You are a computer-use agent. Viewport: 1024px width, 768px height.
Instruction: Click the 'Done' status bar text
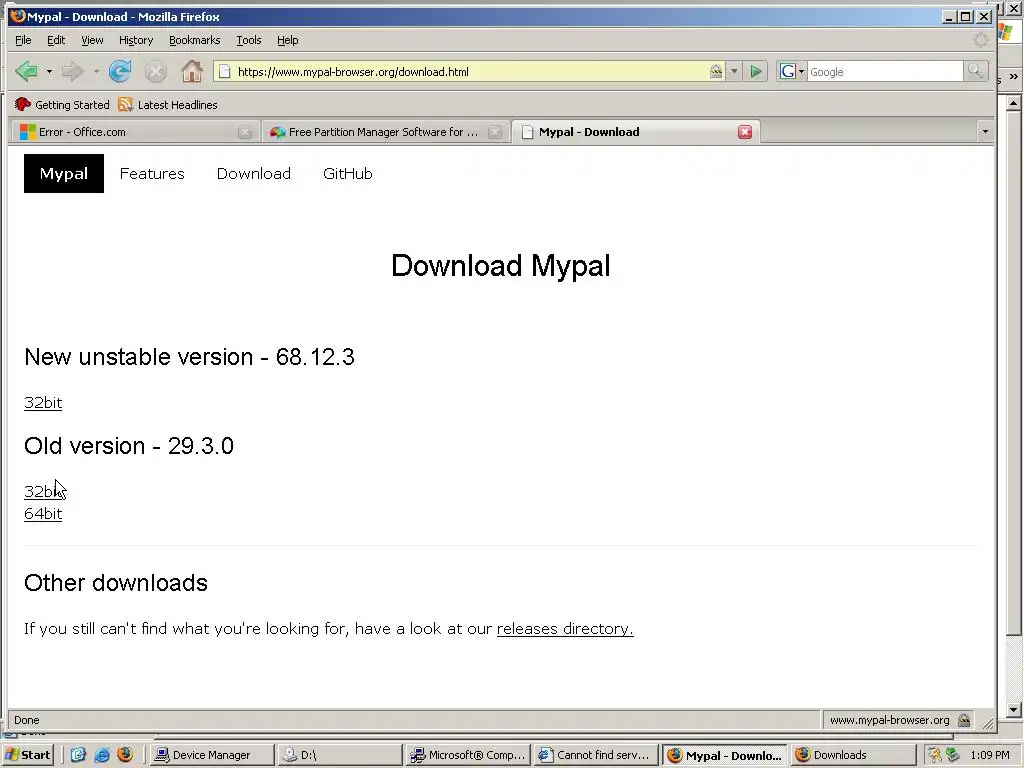[27, 720]
